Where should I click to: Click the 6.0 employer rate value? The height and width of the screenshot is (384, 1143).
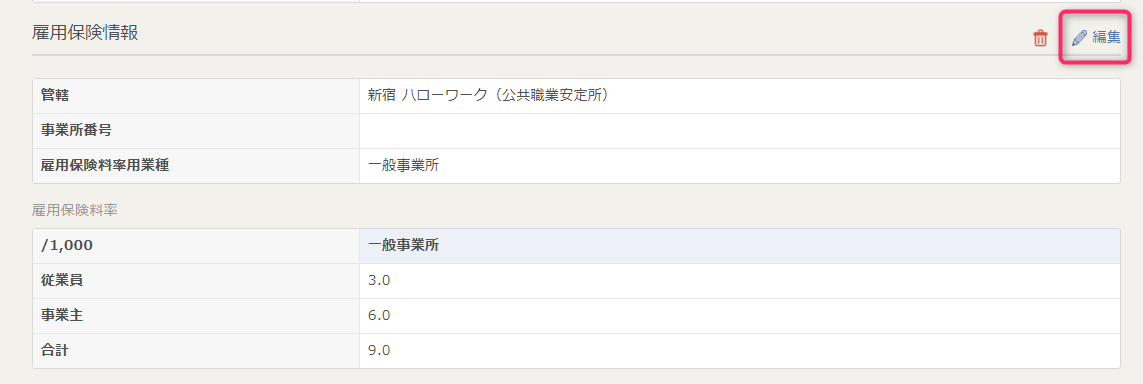[x=379, y=316]
